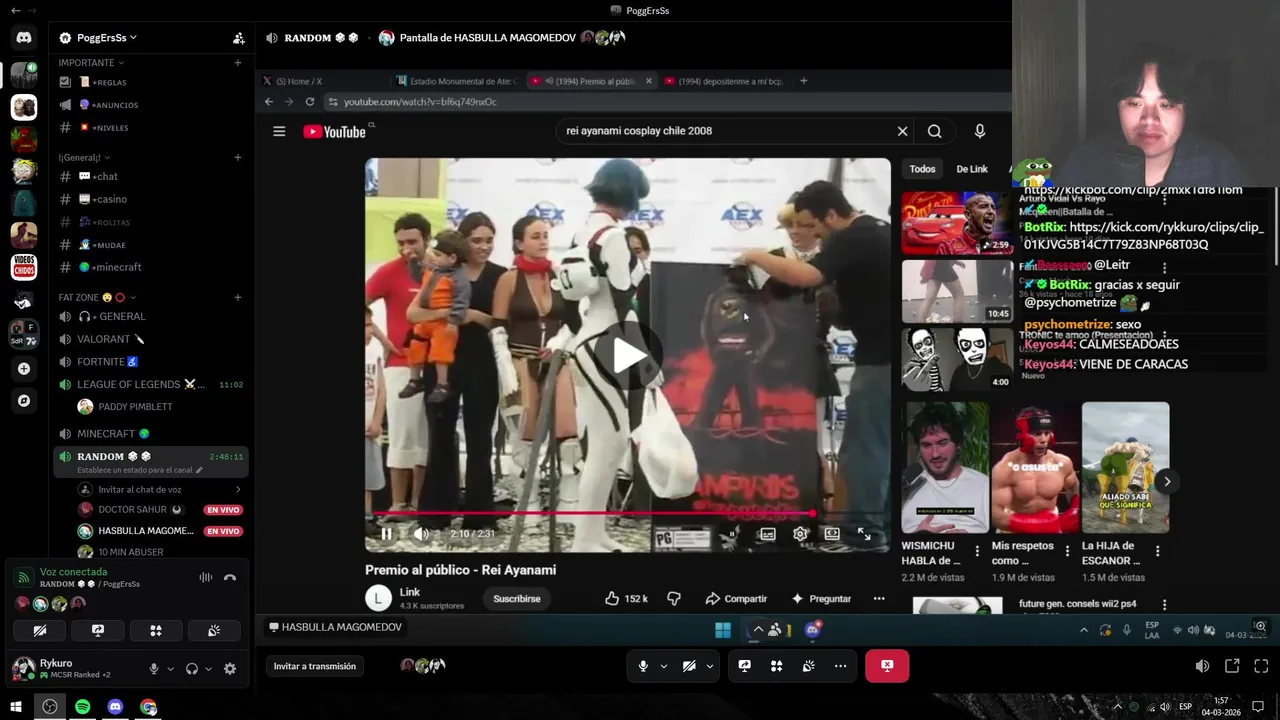Collapse the IMPORTANTE category

[x=90, y=63]
